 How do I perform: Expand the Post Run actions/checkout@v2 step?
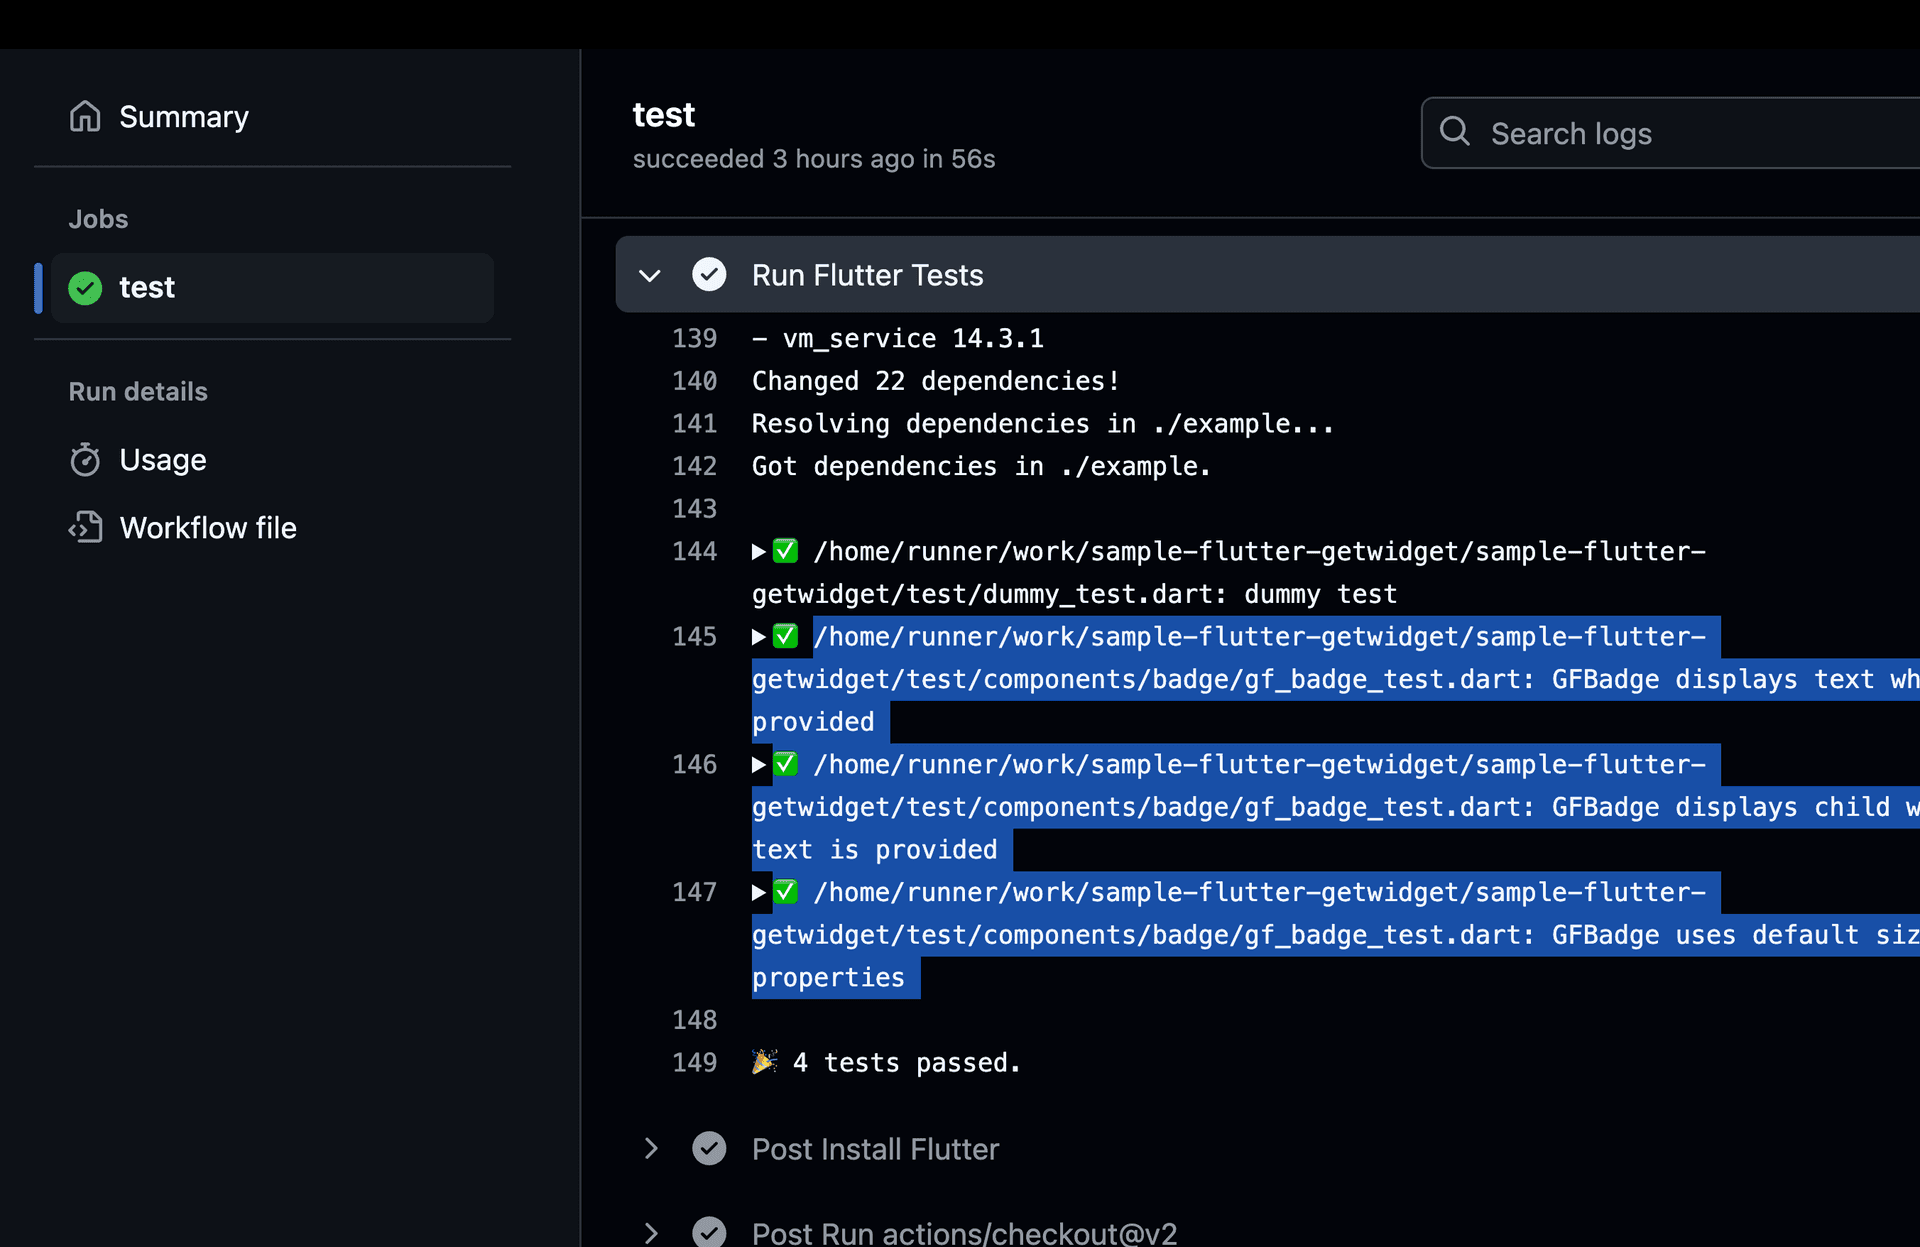650,1232
